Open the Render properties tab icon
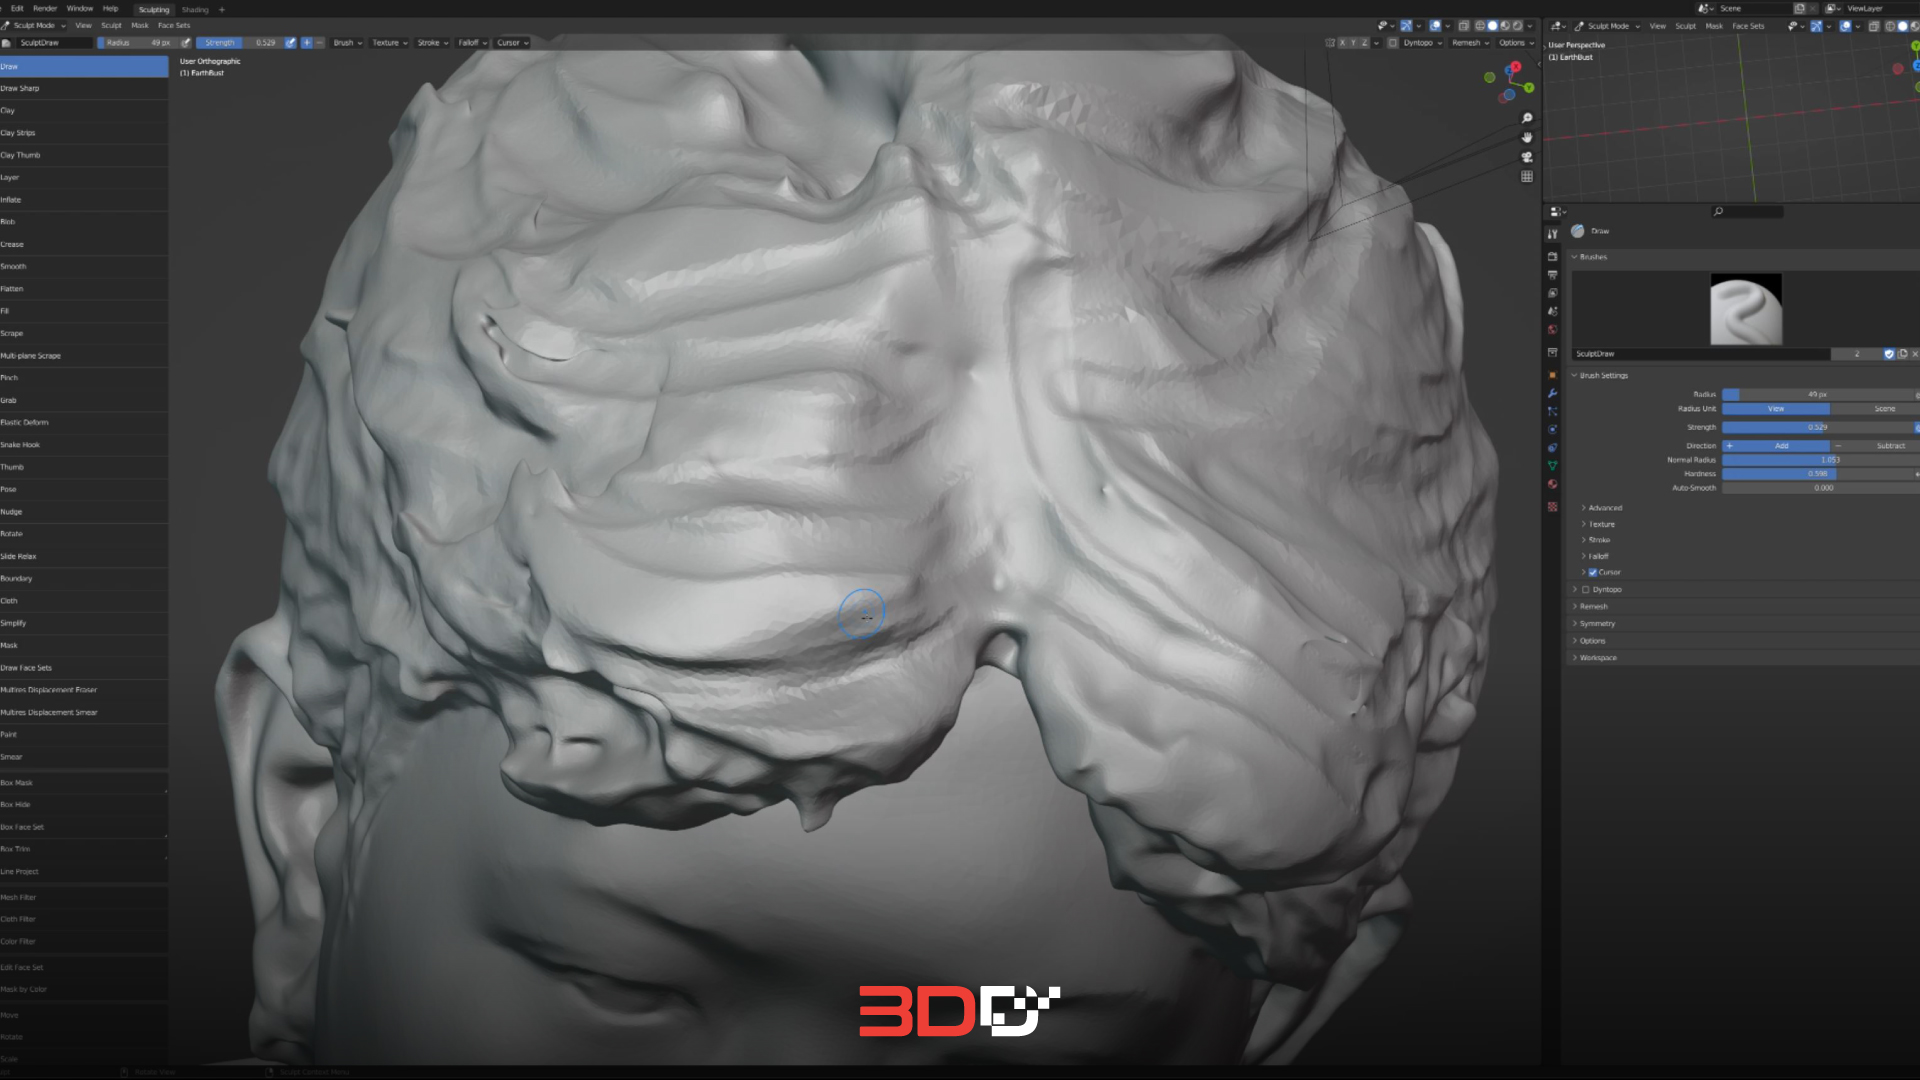The width and height of the screenshot is (1920, 1080). [1552, 256]
